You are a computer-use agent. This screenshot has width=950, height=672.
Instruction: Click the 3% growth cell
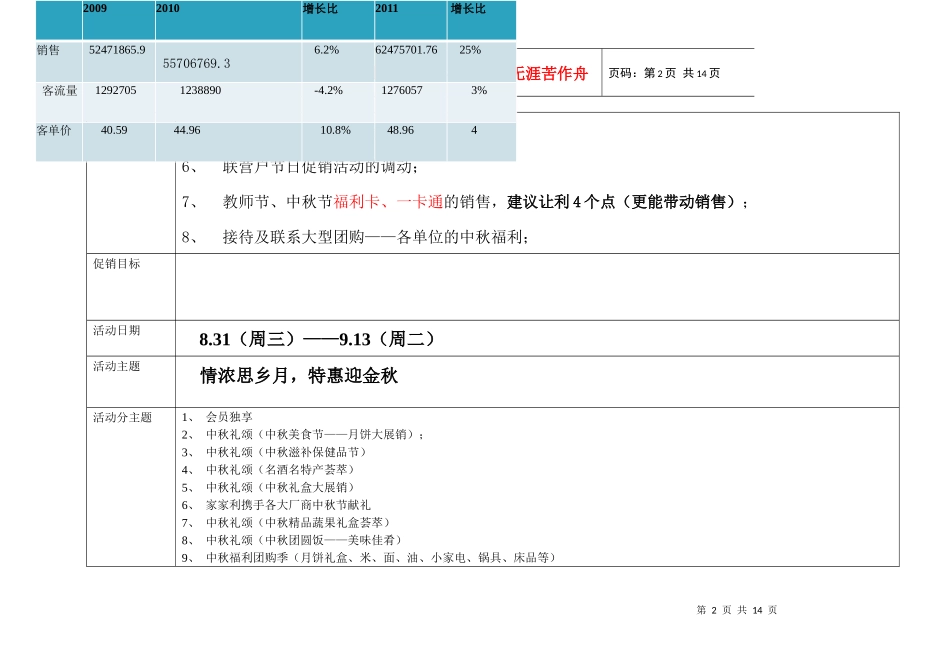tap(479, 90)
